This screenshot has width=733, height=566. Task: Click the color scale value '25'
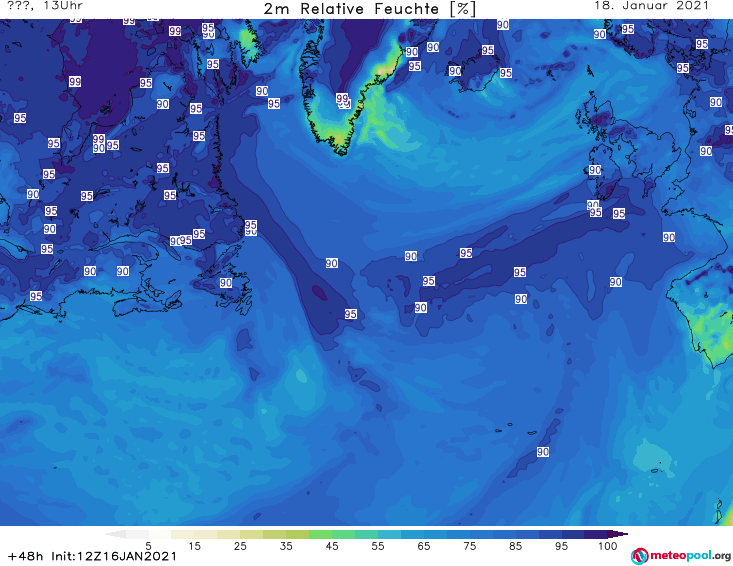pos(240,545)
